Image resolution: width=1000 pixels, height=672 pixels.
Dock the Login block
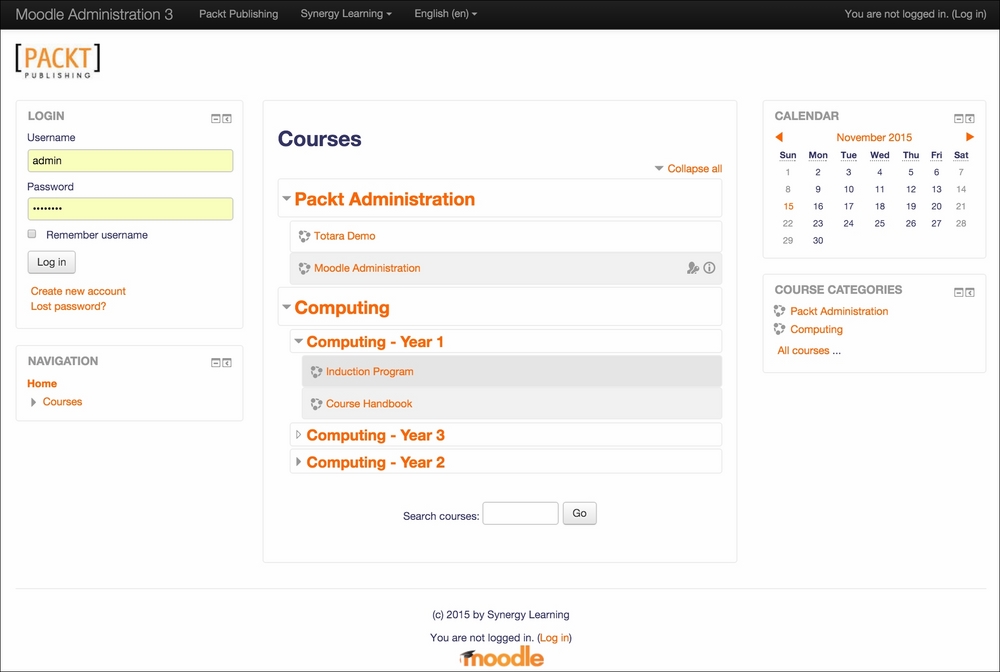(227, 119)
